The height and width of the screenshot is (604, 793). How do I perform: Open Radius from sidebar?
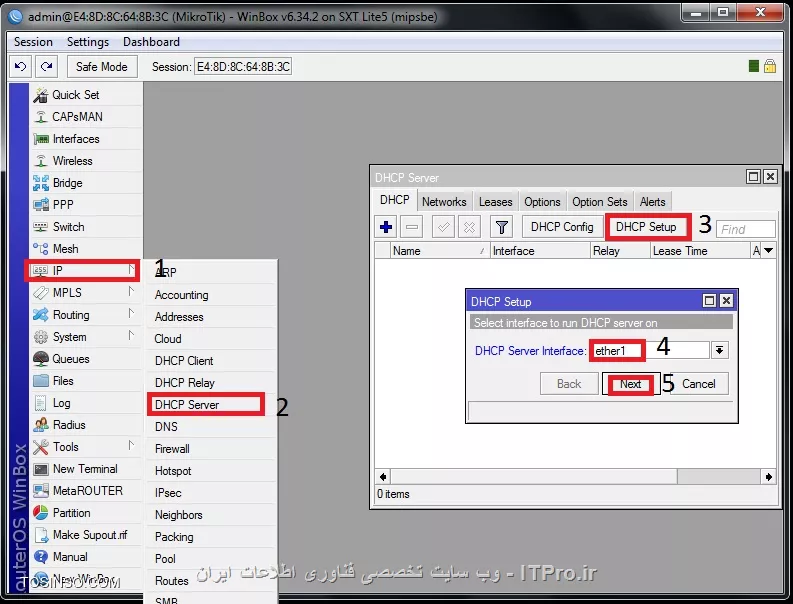(x=85, y=425)
